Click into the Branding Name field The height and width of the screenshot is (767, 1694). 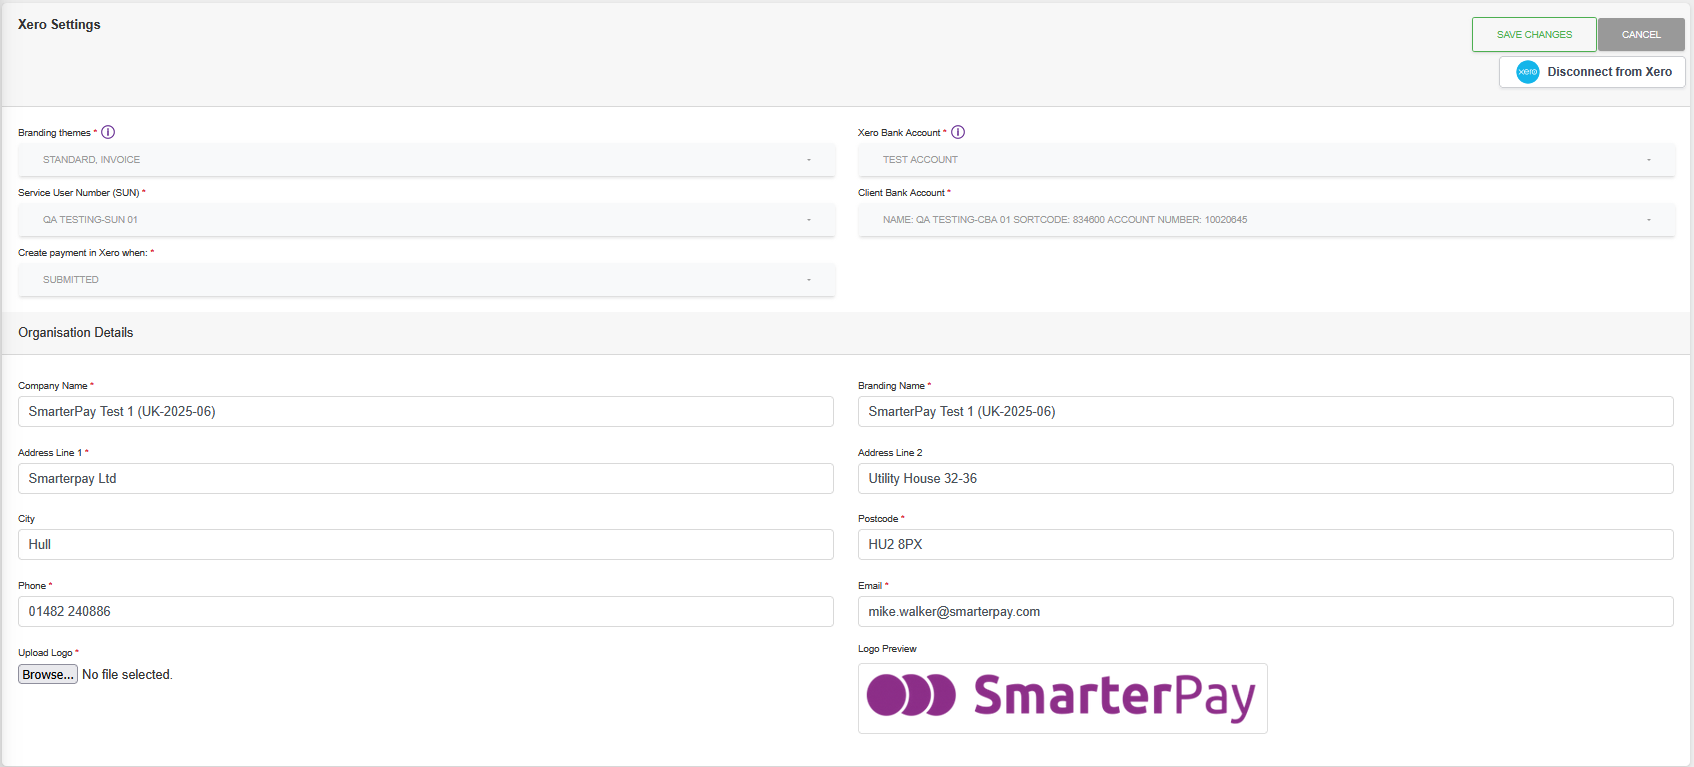(1265, 412)
